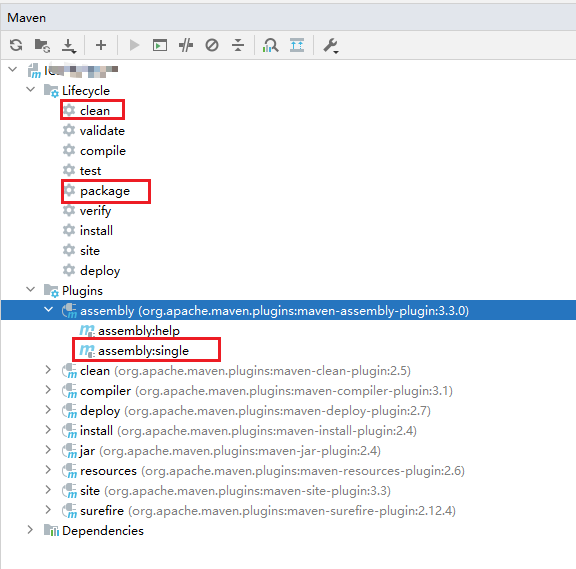Screen dimensions: 576x569
Task: Collapse the assembly plugin node
Action: coord(48,310)
